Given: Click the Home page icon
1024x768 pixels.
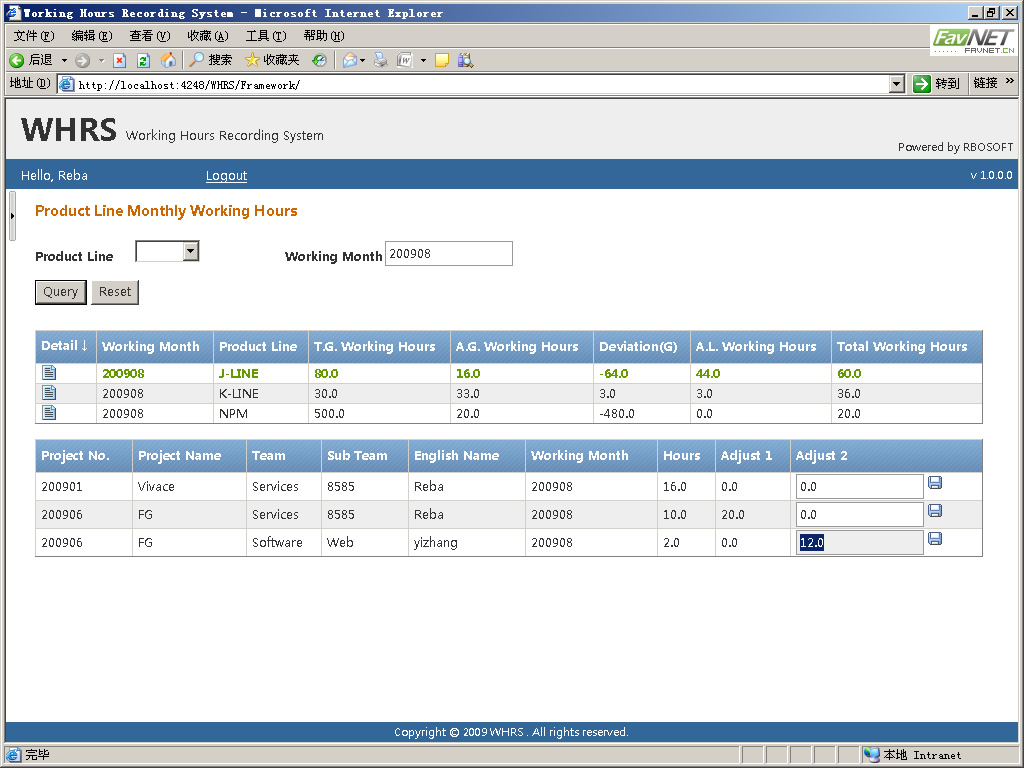Looking at the screenshot, I should point(168,60).
